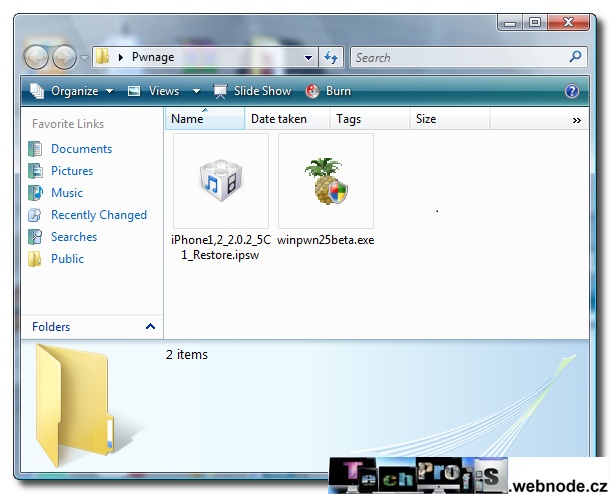Start the Slide Show
The height and width of the screenshot is (494, 611).
pyautogui.click(x=252, y=91)
